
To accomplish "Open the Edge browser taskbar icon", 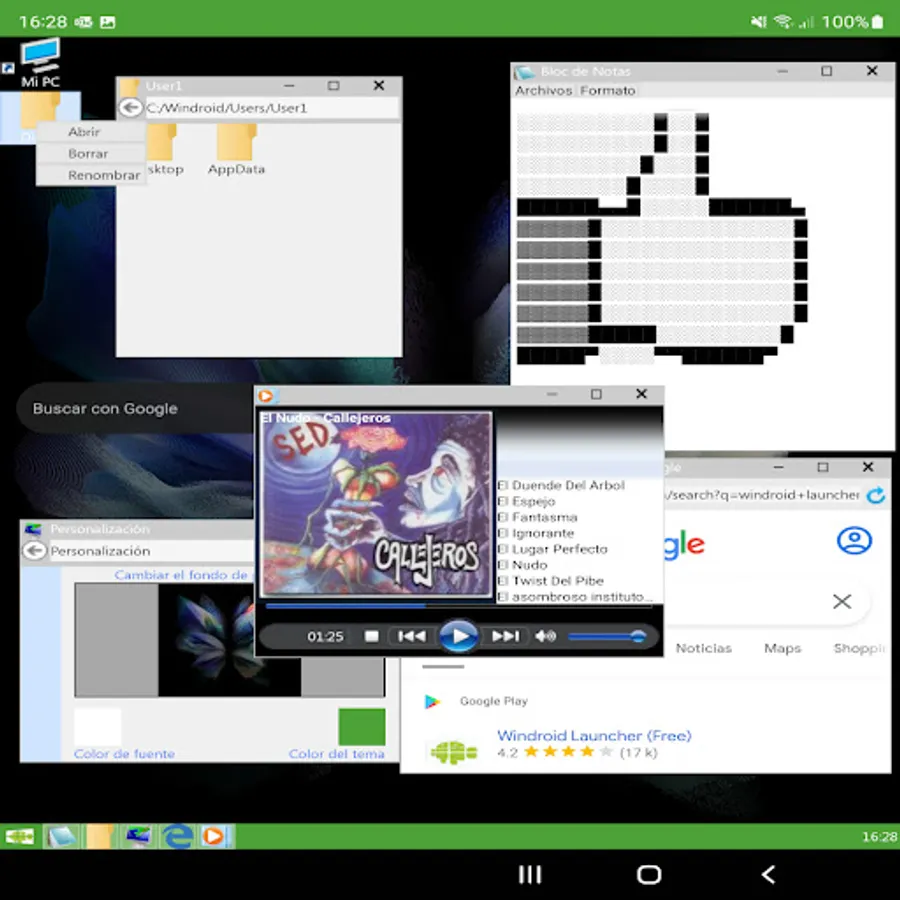I will pos(177,836).
